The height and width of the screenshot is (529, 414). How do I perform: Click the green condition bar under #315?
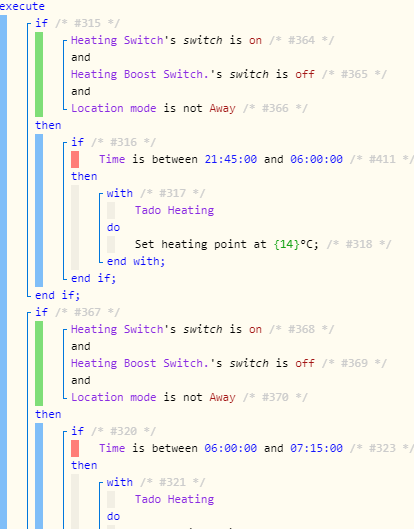point(39,74)
